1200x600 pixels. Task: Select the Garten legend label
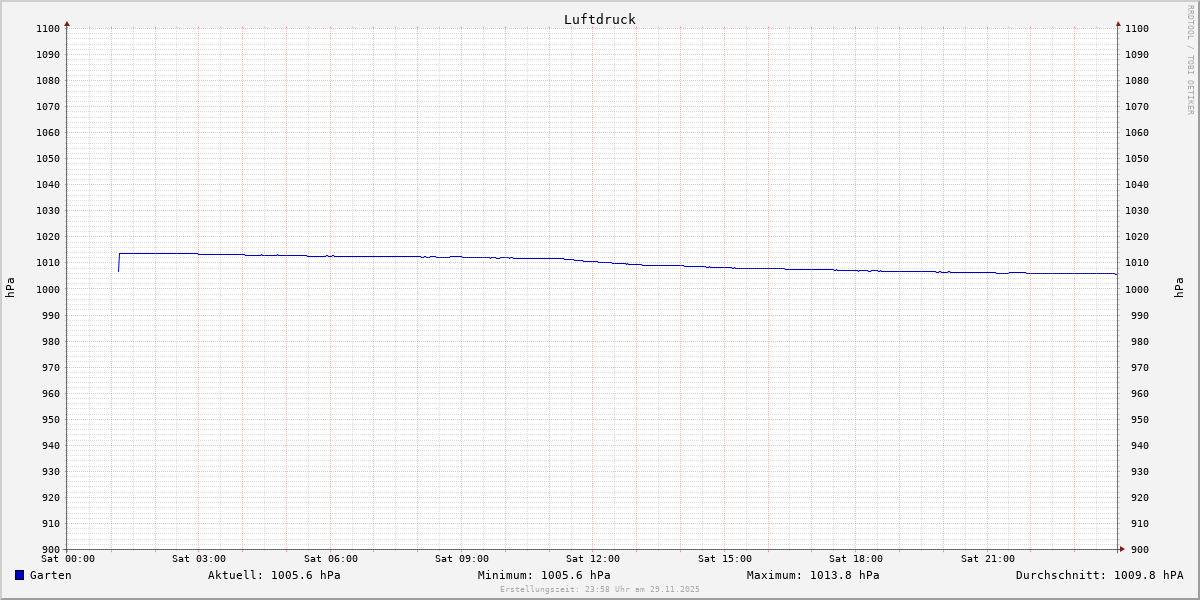coord(50,575)
